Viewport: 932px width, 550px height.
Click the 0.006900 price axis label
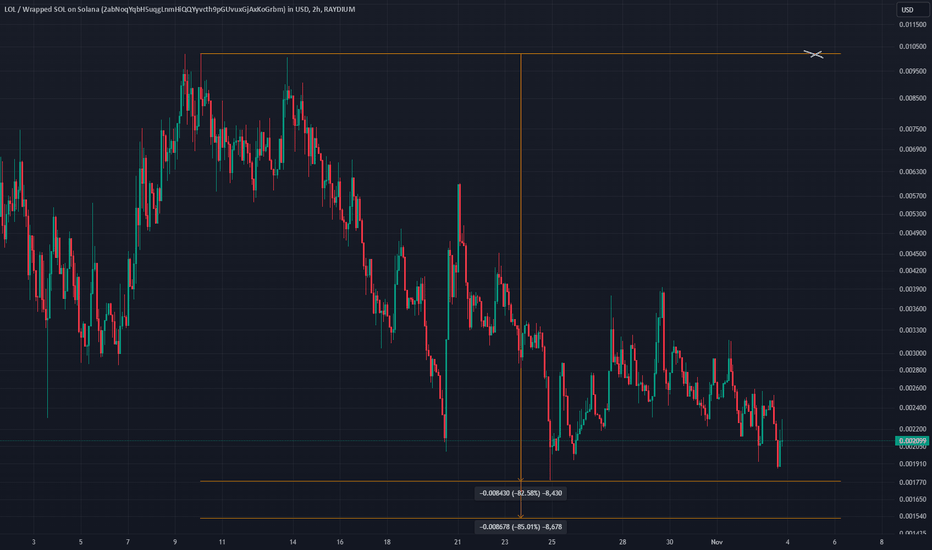coord(912,149)
